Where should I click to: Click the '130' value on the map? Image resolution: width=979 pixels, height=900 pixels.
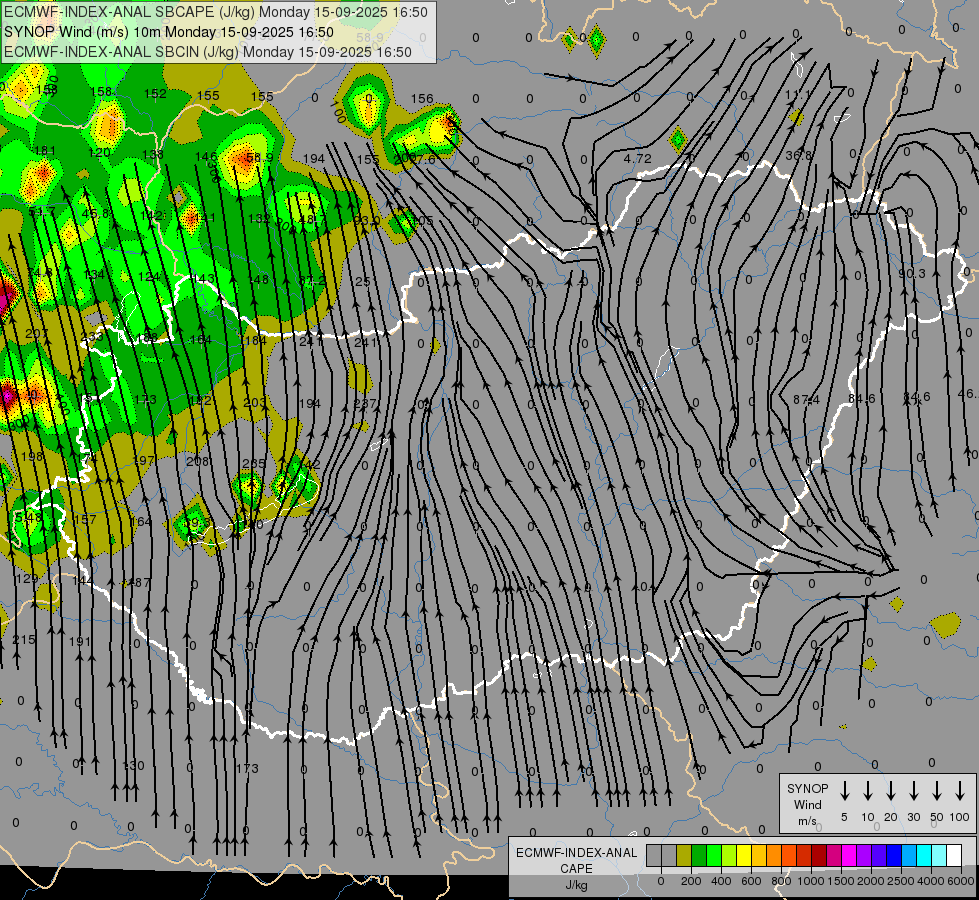tap(133, 765)
